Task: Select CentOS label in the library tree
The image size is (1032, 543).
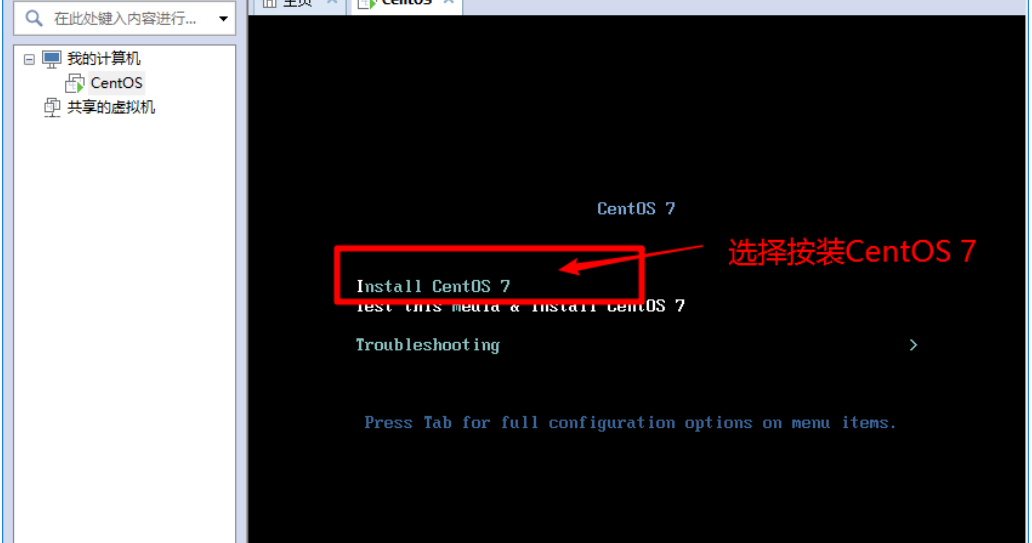Action: pyautogui.click(x=116, y=83)
